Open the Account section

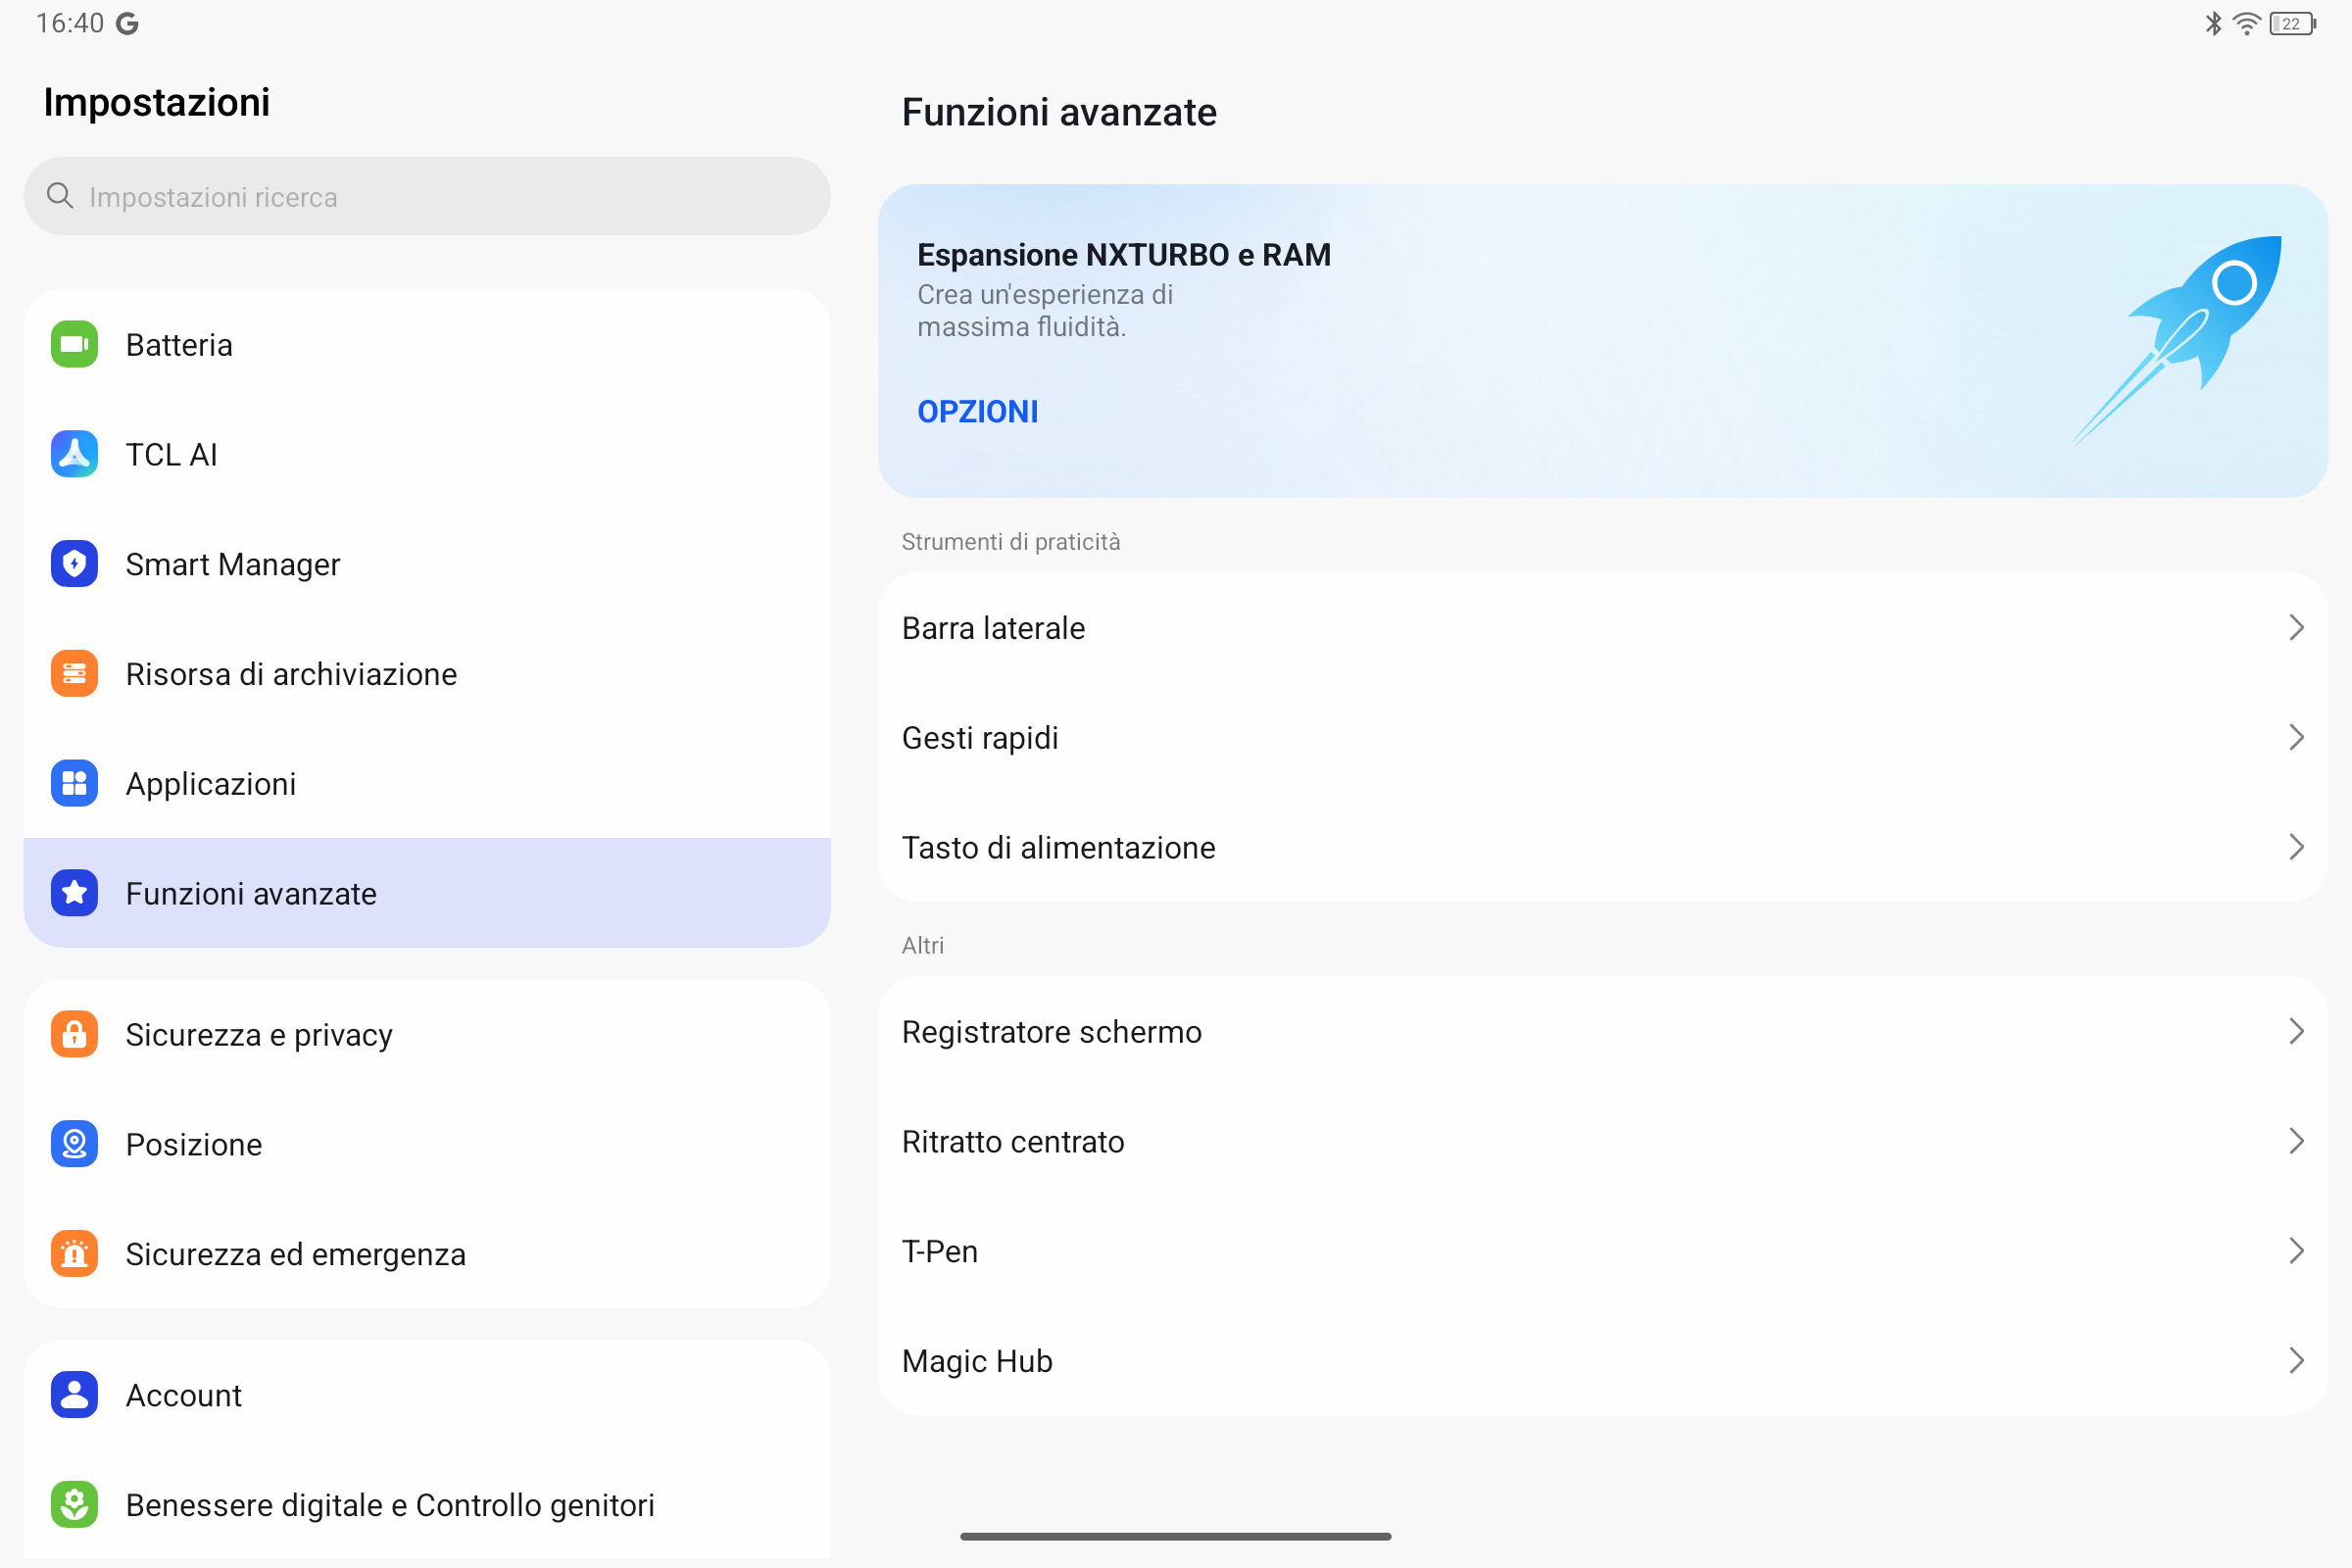point(427,1395)
